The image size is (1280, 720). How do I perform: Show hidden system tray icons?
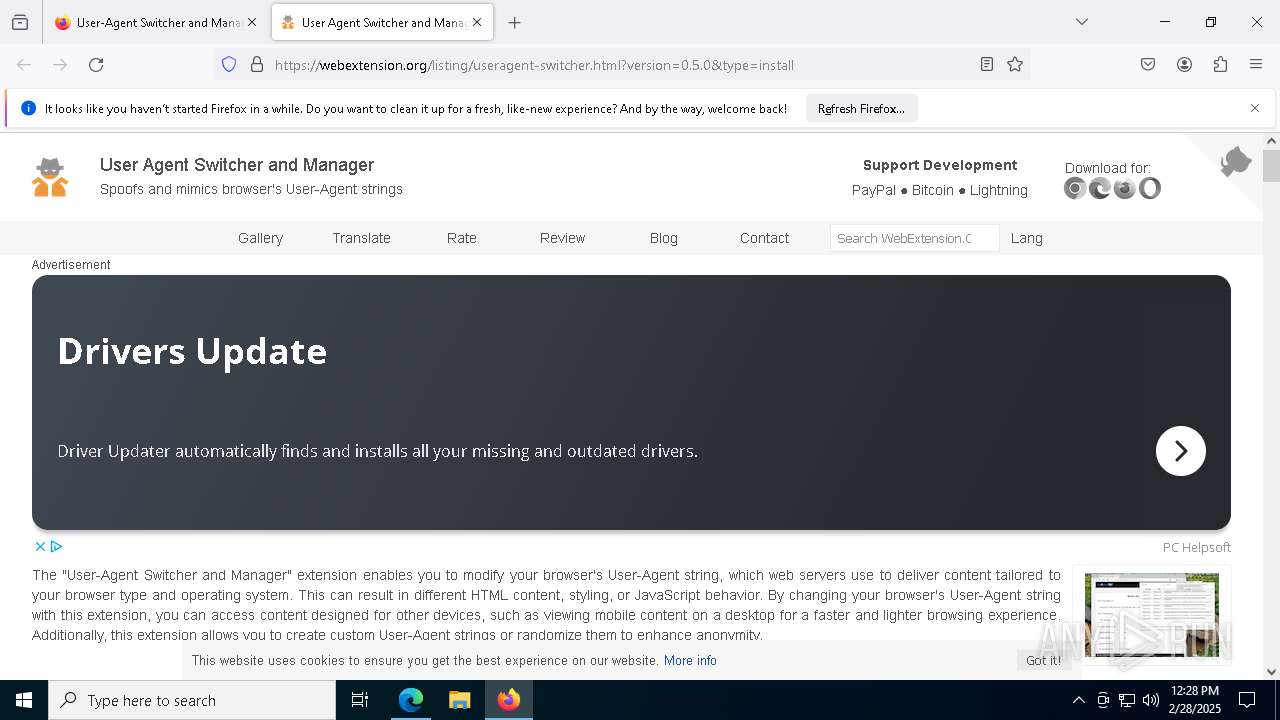[1078, 700]
